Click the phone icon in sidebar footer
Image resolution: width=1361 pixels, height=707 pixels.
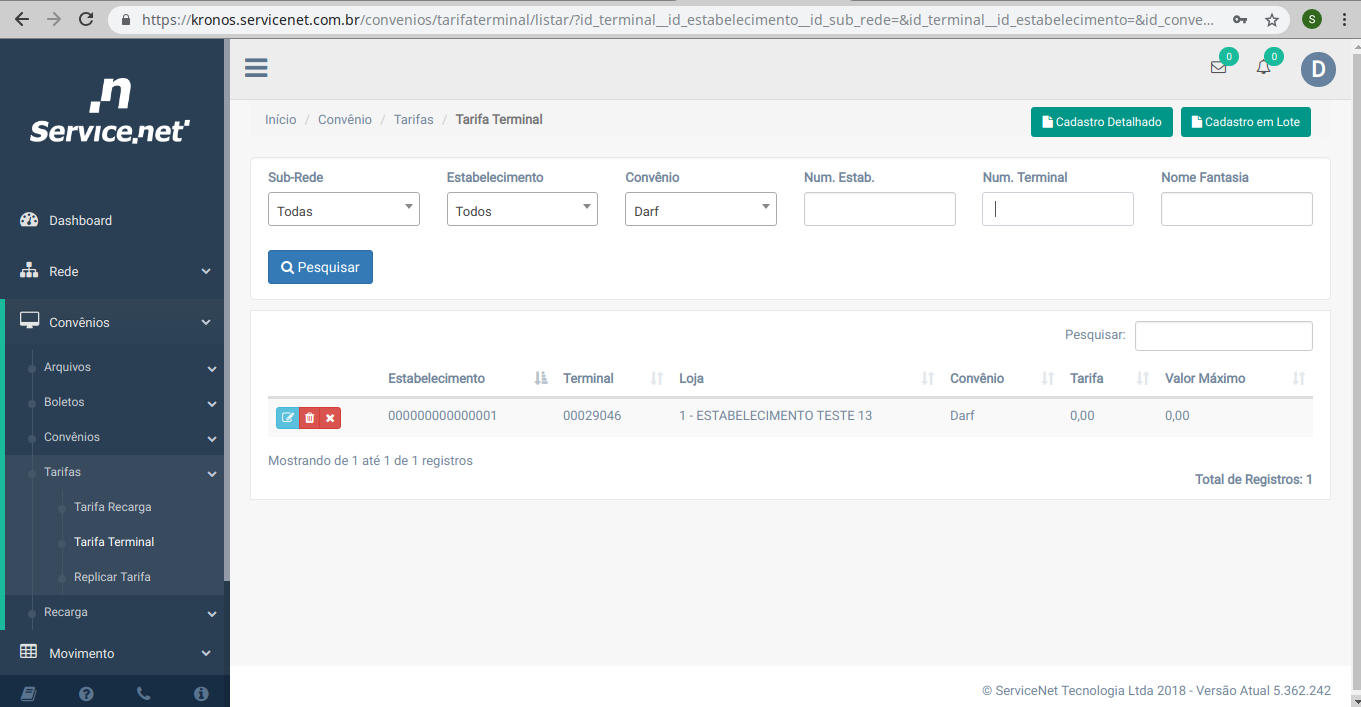[143, 693]
